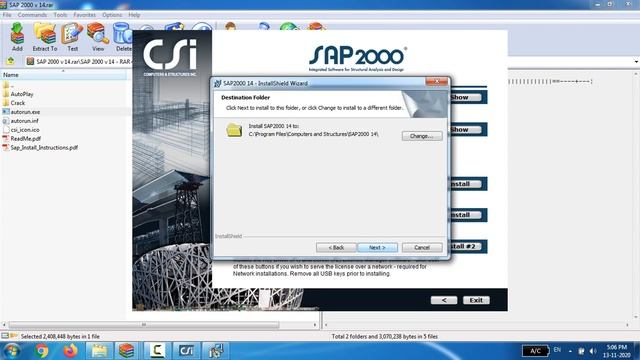
Task: Open Google Chrome from the taskbar
Action: click(41, 351)
